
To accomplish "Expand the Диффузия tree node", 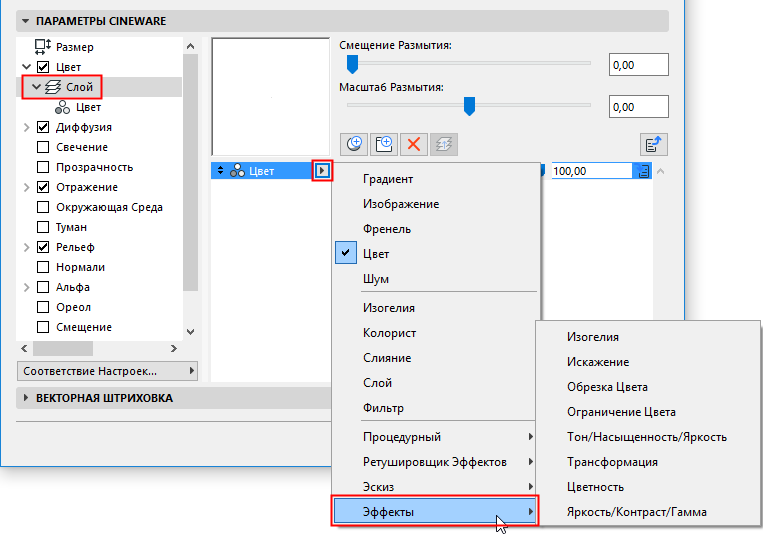I will coord(27,127).
